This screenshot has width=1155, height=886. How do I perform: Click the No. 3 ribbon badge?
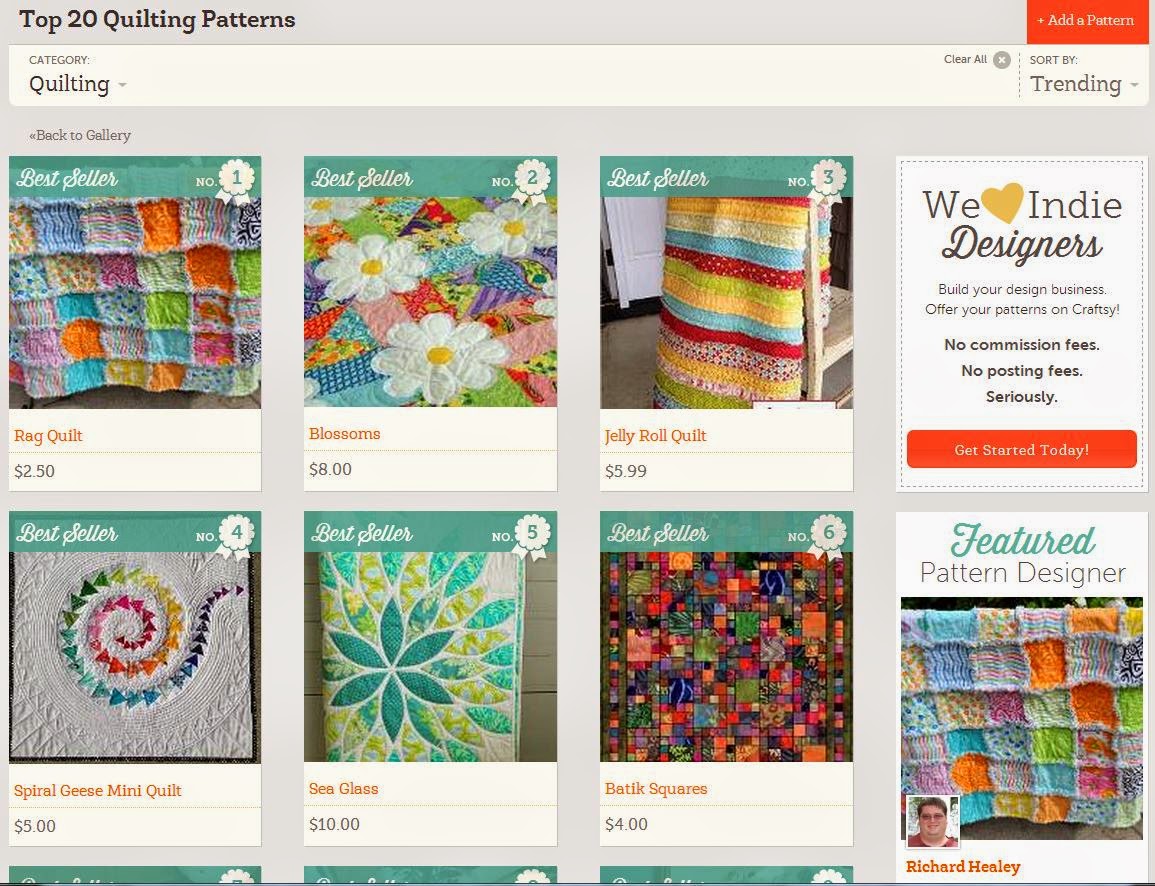tap(828, 179)
